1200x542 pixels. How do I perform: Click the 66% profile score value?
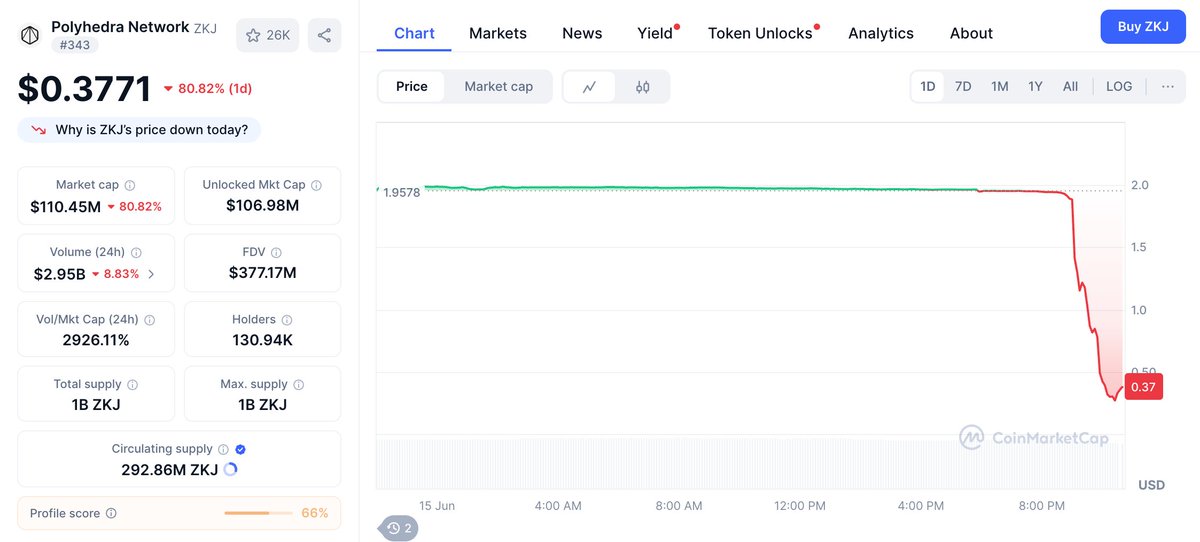pyautogui.click(x=315, y=513)
